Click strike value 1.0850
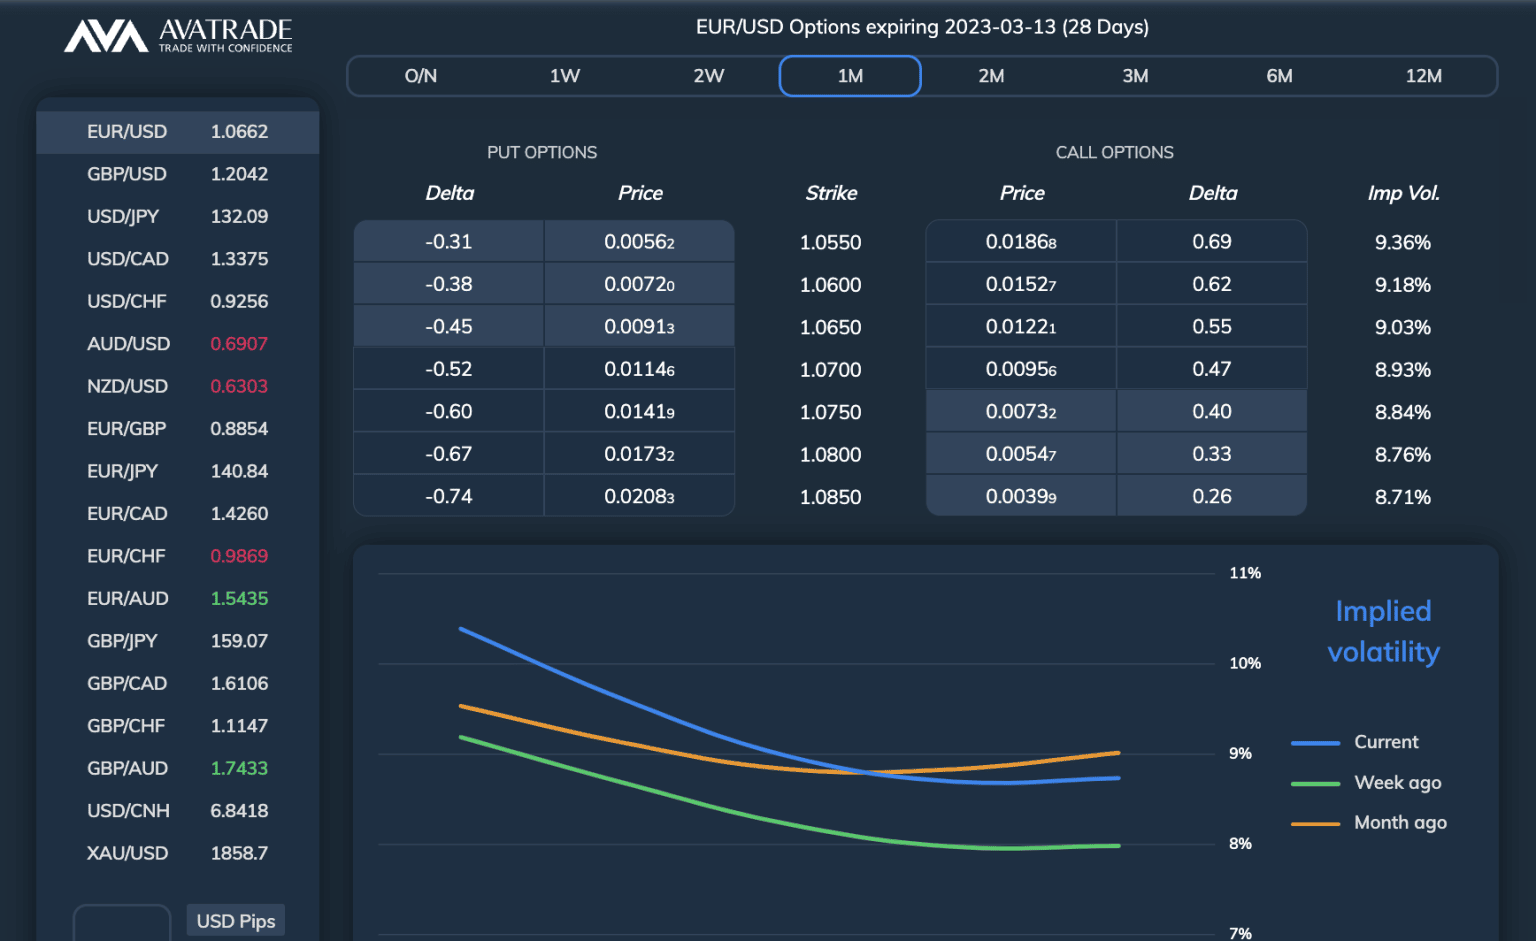This screenshot has width=1536, height=941. tap(831, 497)
